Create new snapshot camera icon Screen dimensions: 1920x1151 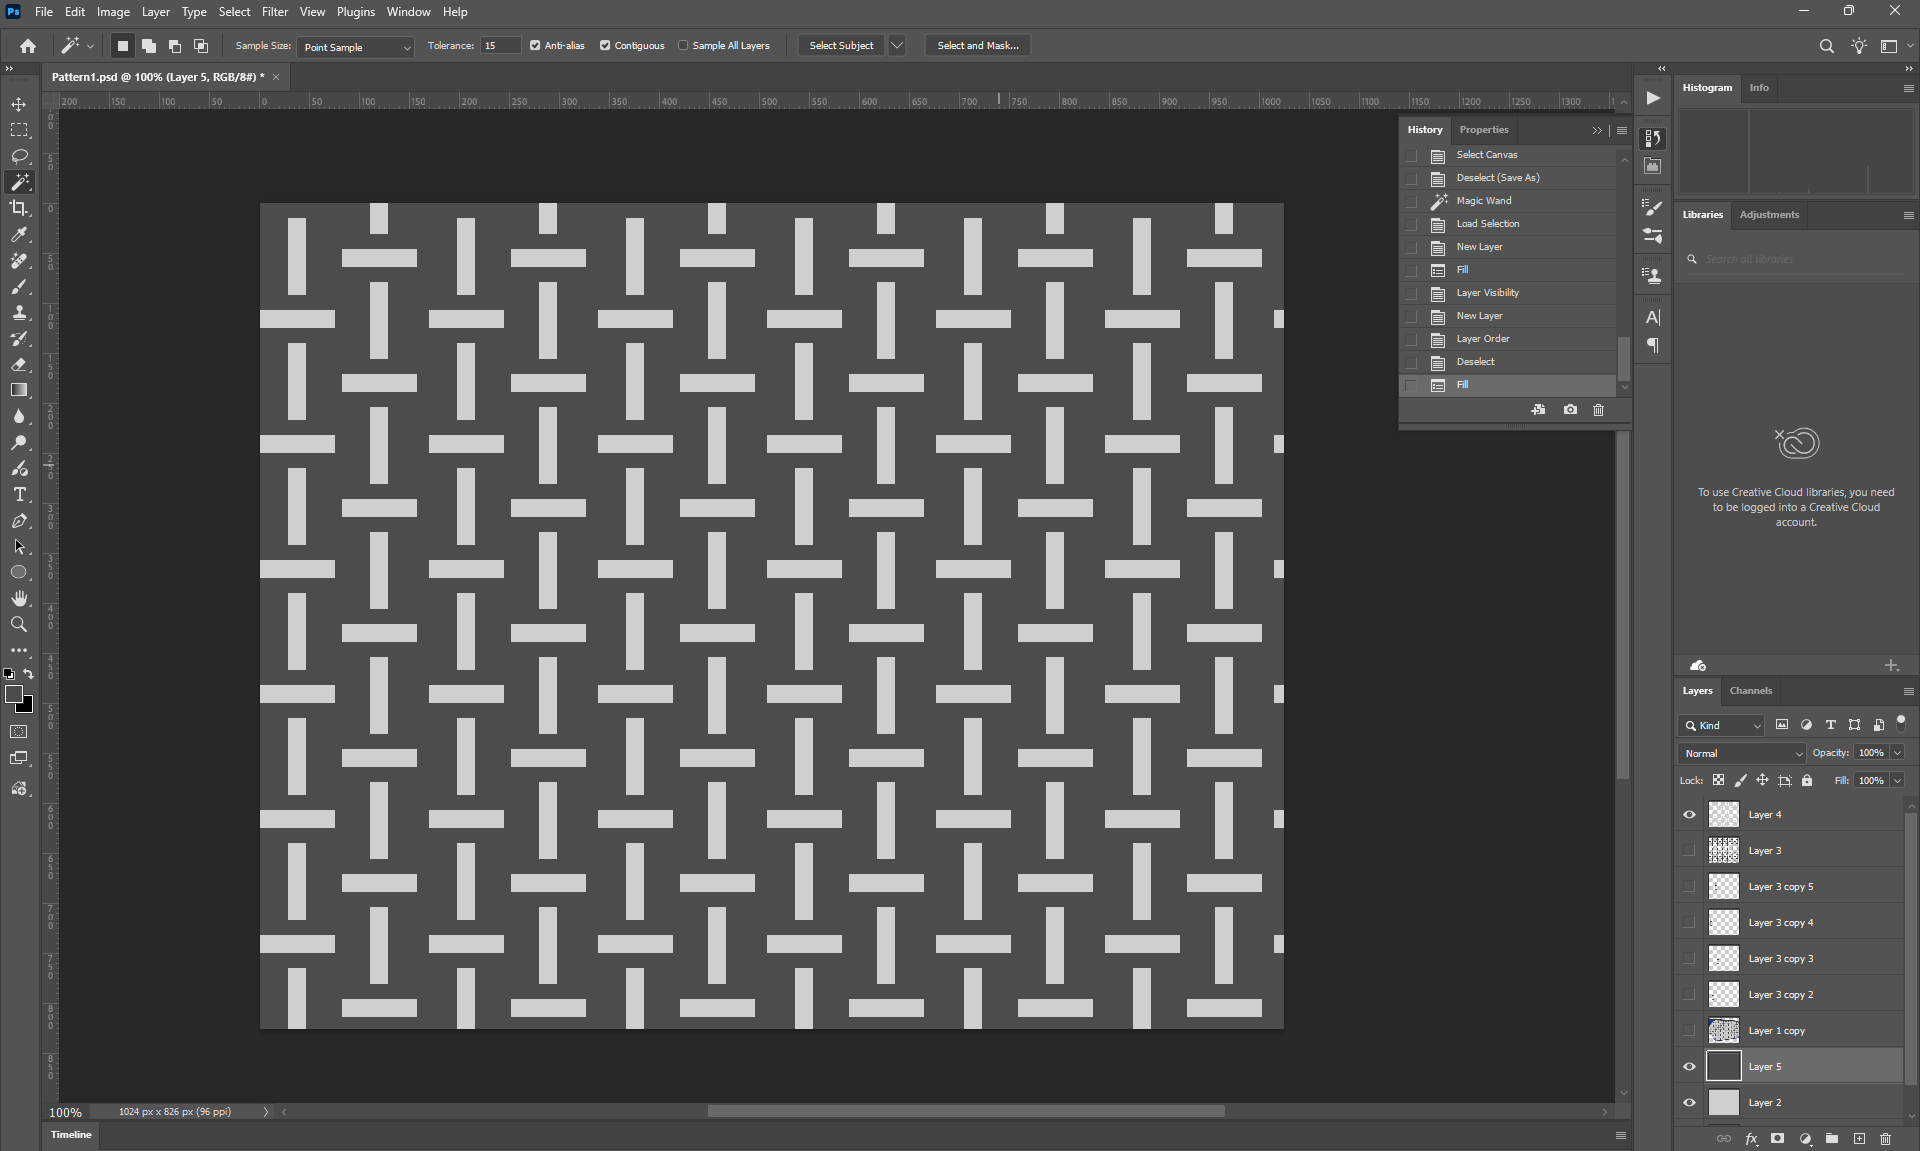pyautogui.click(x=1570, y=410)
